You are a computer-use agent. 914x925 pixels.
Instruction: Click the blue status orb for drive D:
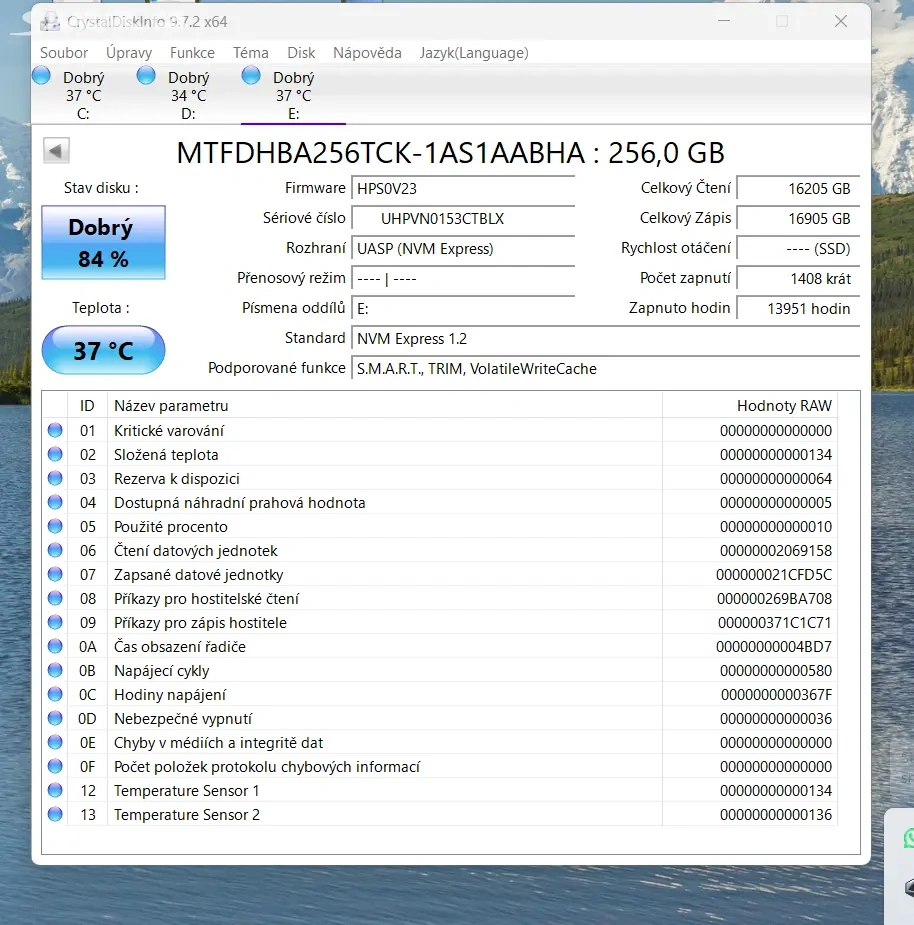[x=146, y=76]
